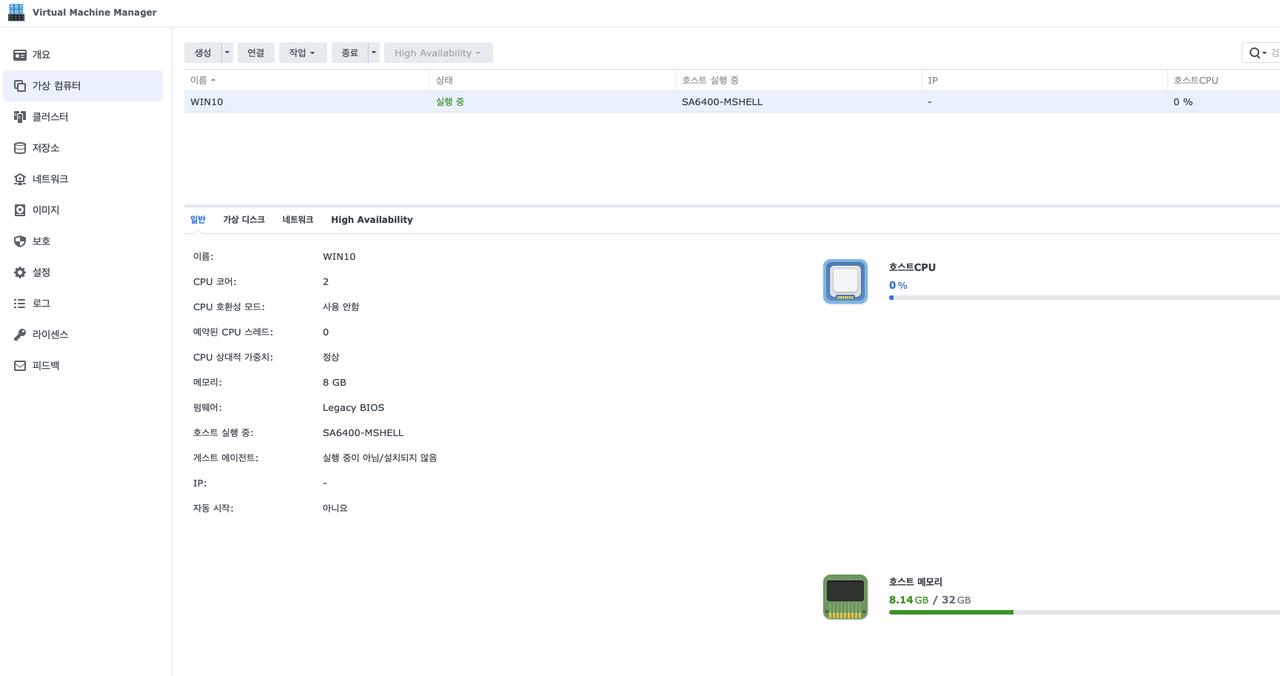Expand the 종료 shutdown dropdown arrow

[x=374, y=53]
